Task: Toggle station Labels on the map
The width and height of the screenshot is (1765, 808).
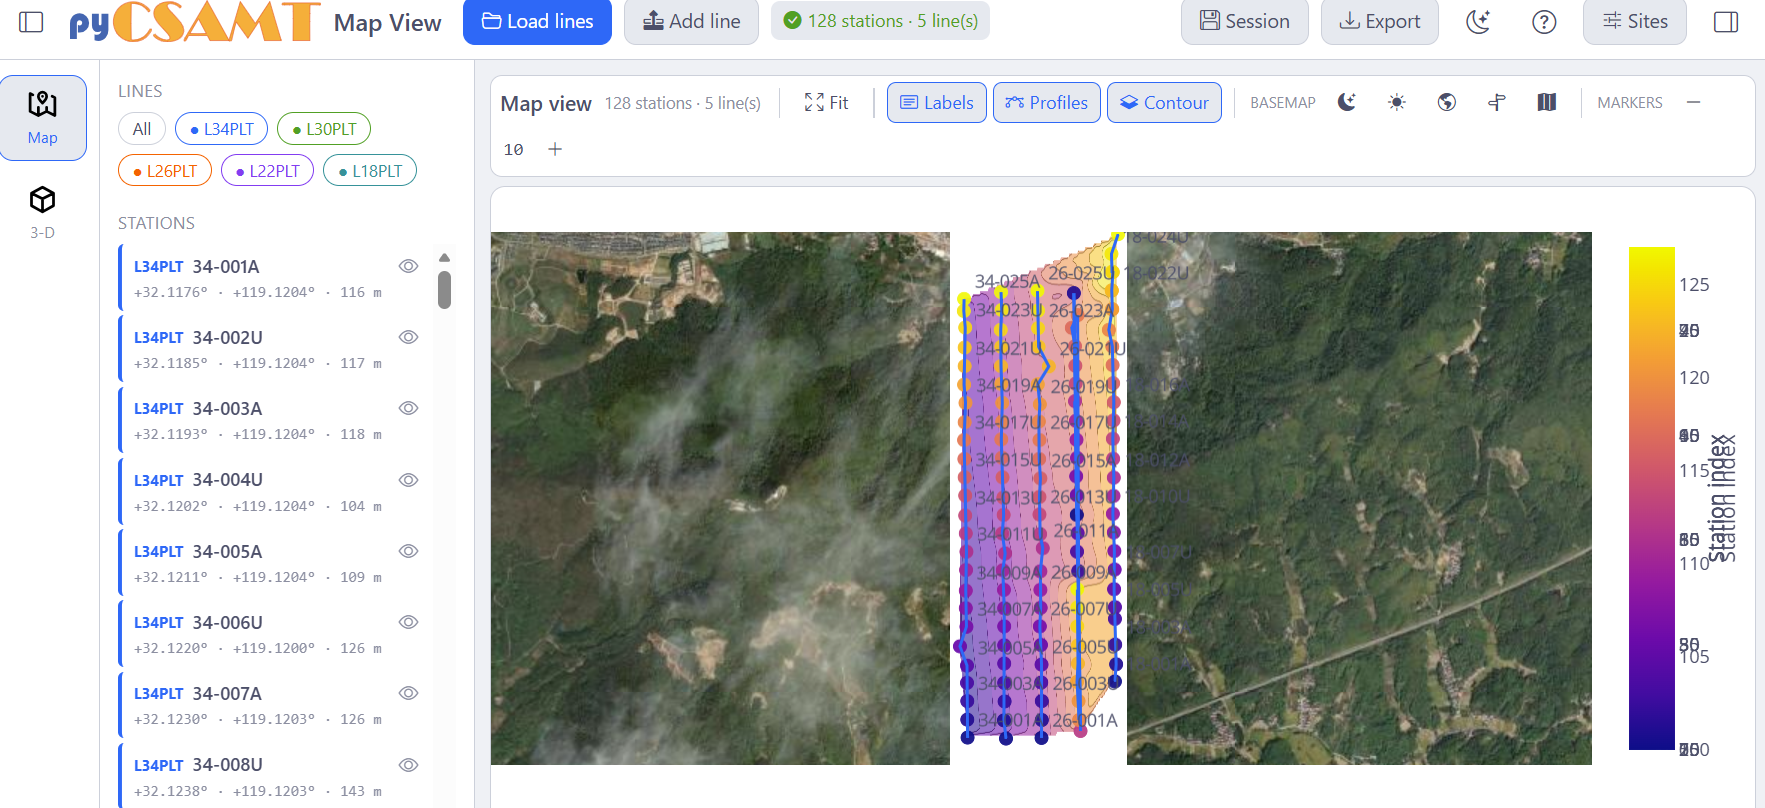Action: point(937,103)
